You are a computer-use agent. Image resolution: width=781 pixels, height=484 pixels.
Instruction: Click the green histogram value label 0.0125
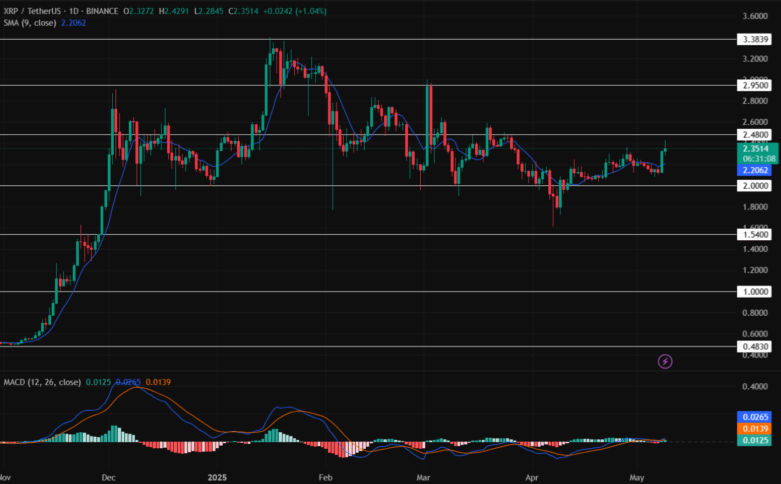[754, 440]
